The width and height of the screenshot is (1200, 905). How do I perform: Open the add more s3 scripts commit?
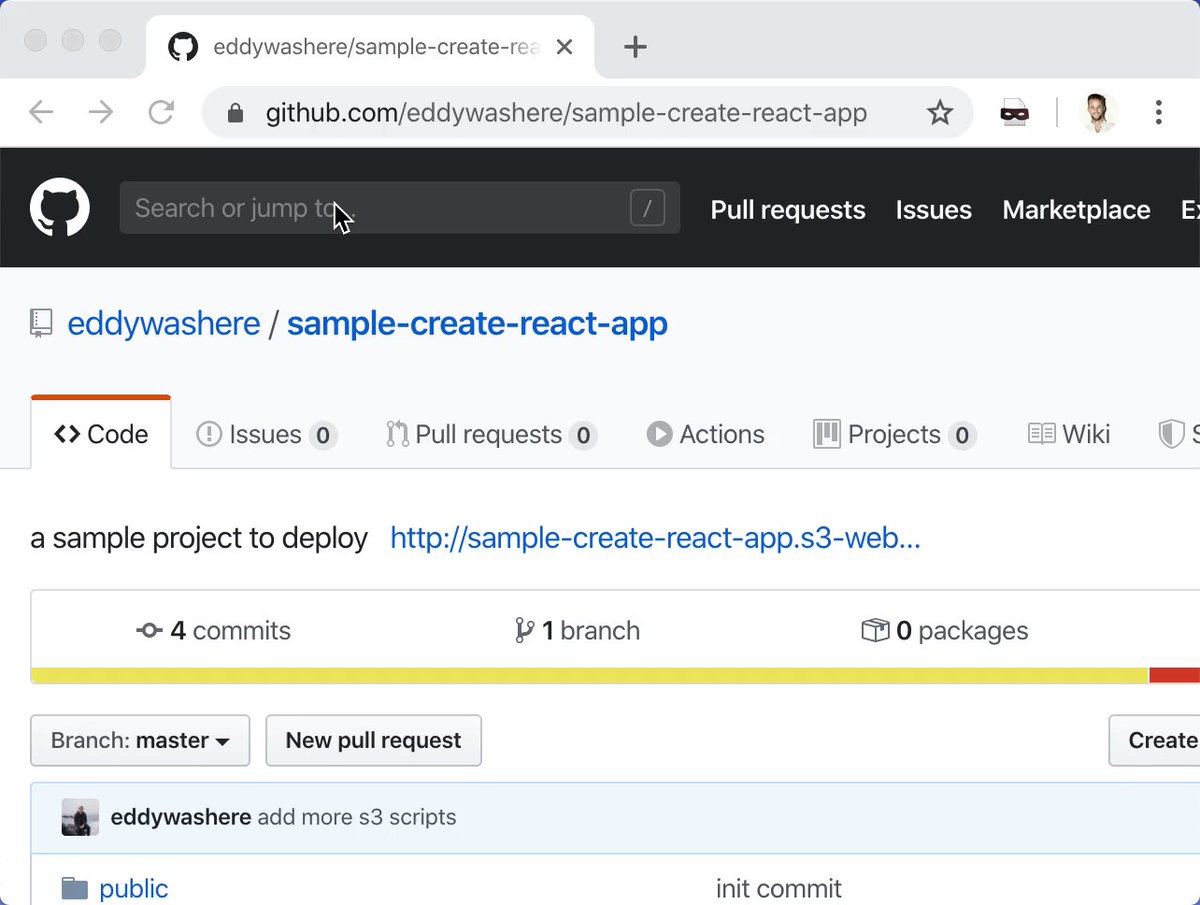click(357, 817)
